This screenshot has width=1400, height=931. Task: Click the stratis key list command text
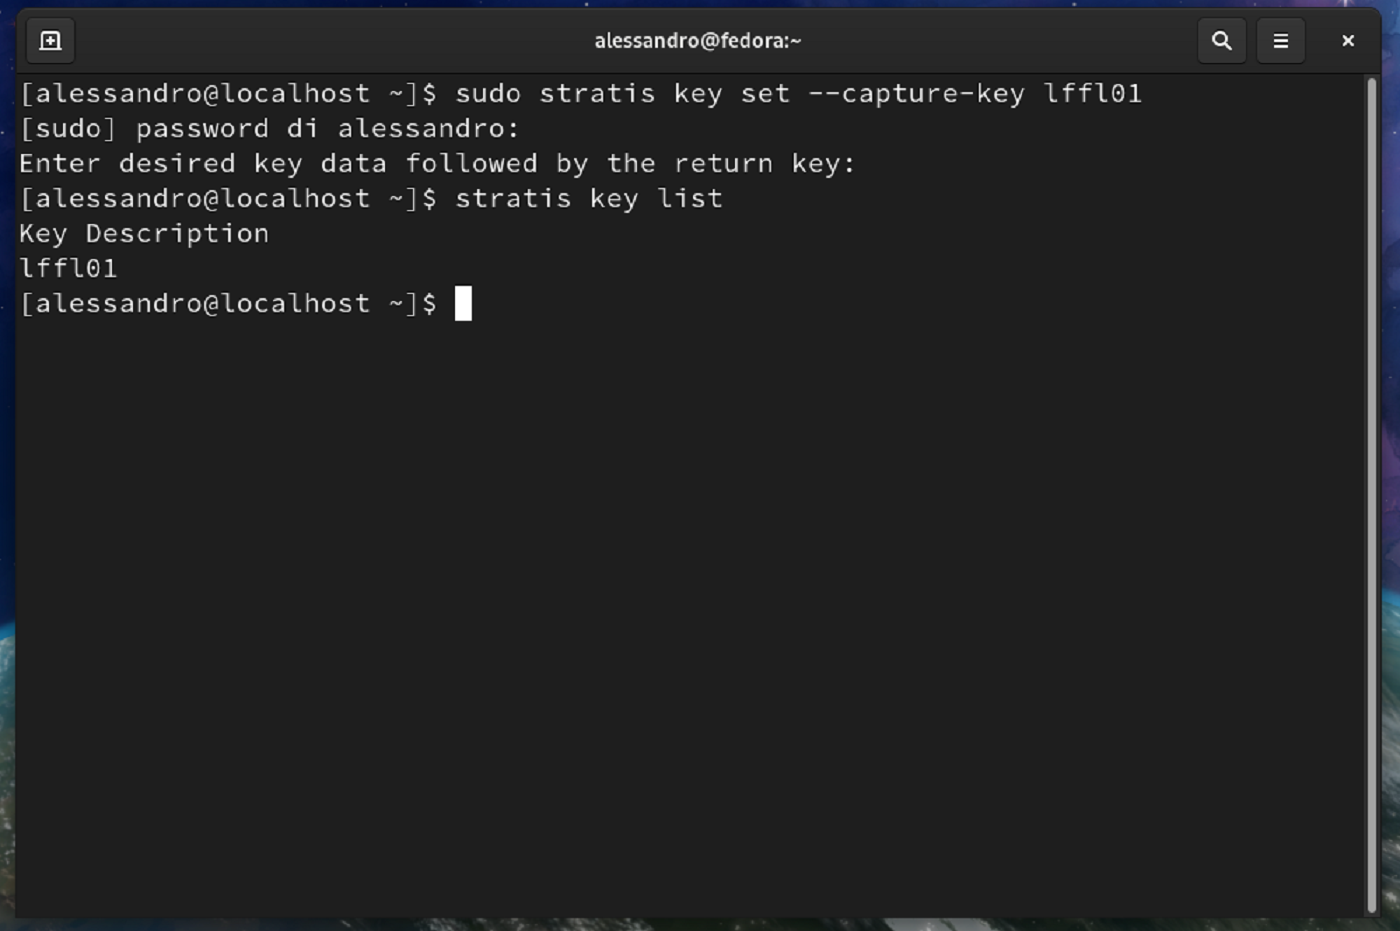click(x=589, y=197)
